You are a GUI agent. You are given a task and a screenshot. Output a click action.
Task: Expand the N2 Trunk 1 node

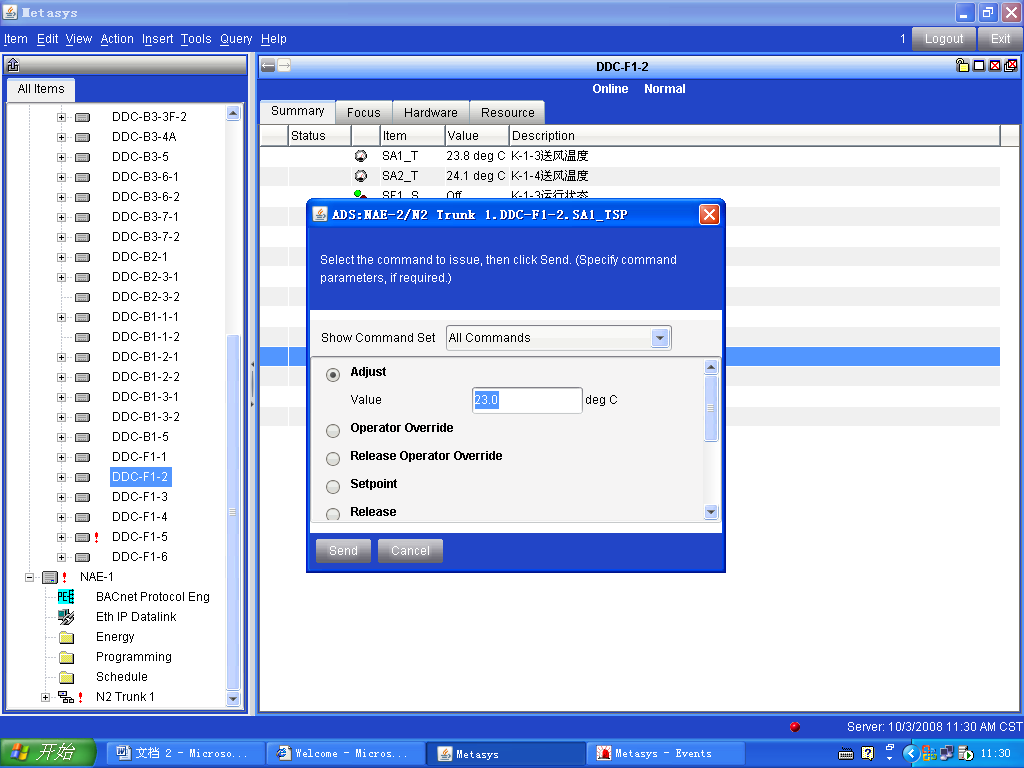point(45,697)
